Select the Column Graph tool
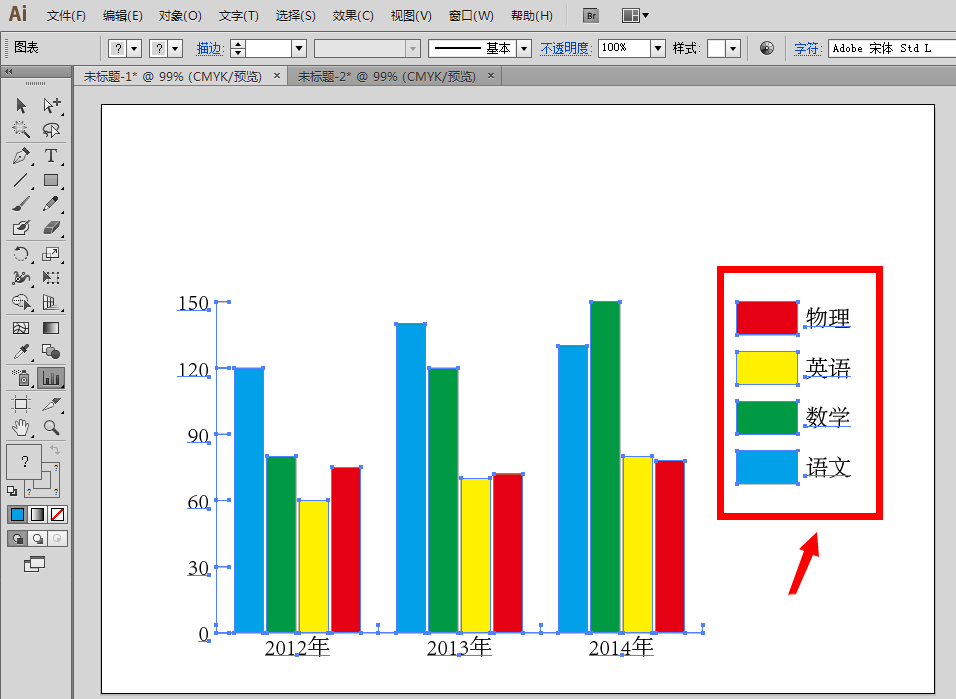The image size is (956, 699). [51, 378]
